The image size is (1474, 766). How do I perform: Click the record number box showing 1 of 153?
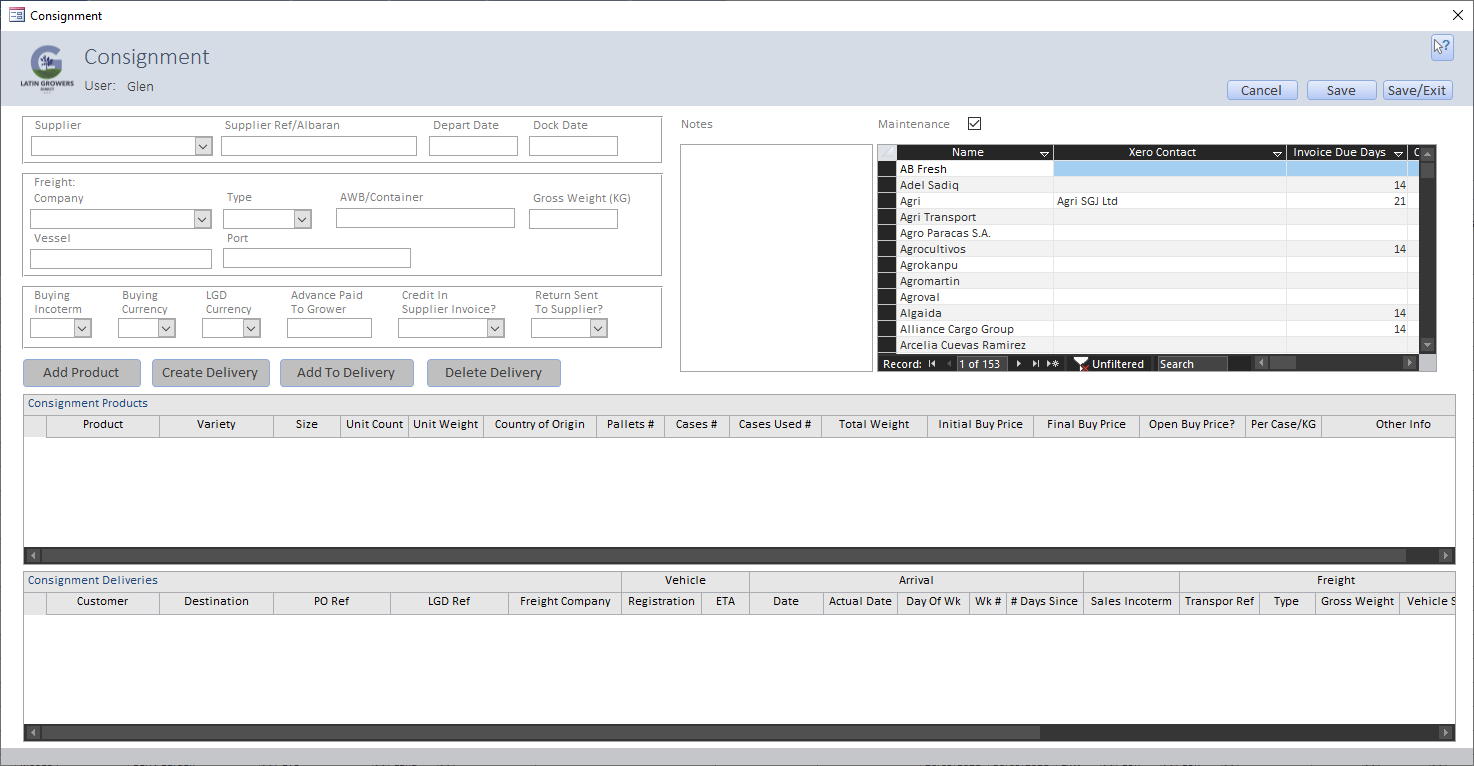pyautogui.click(x=982, y=364)
